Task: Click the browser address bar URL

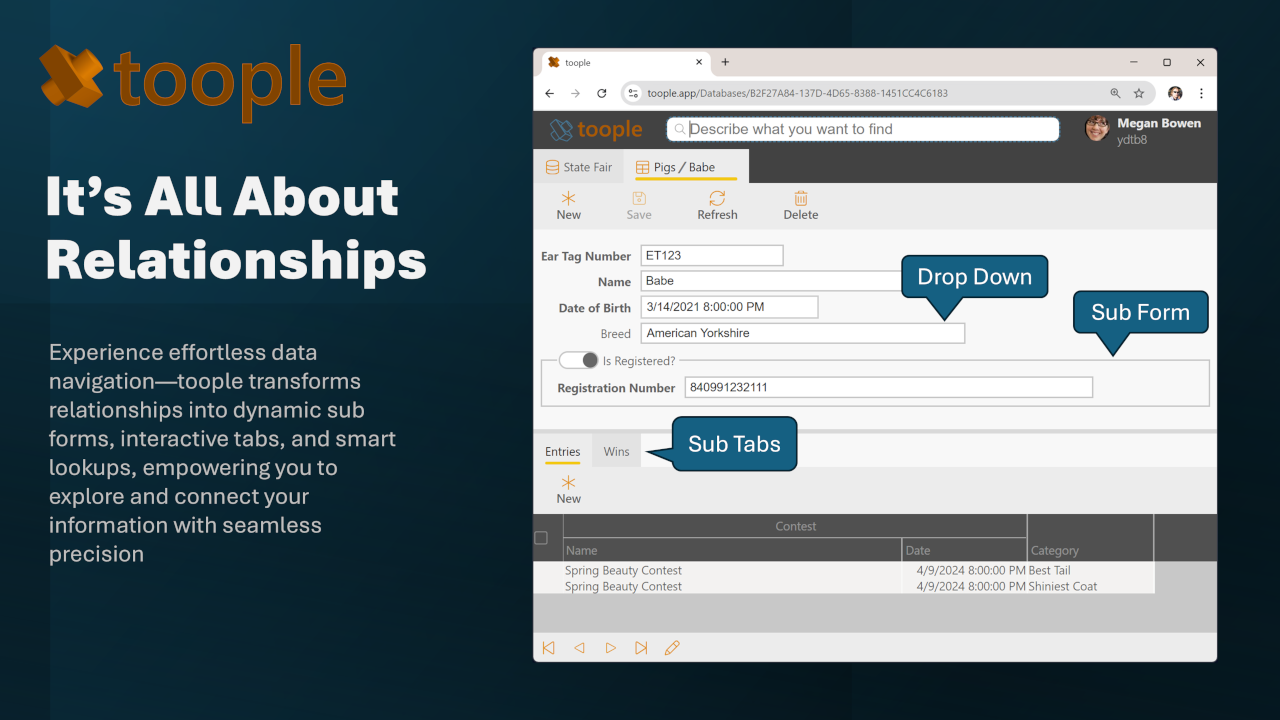Action: coord(797,93)
